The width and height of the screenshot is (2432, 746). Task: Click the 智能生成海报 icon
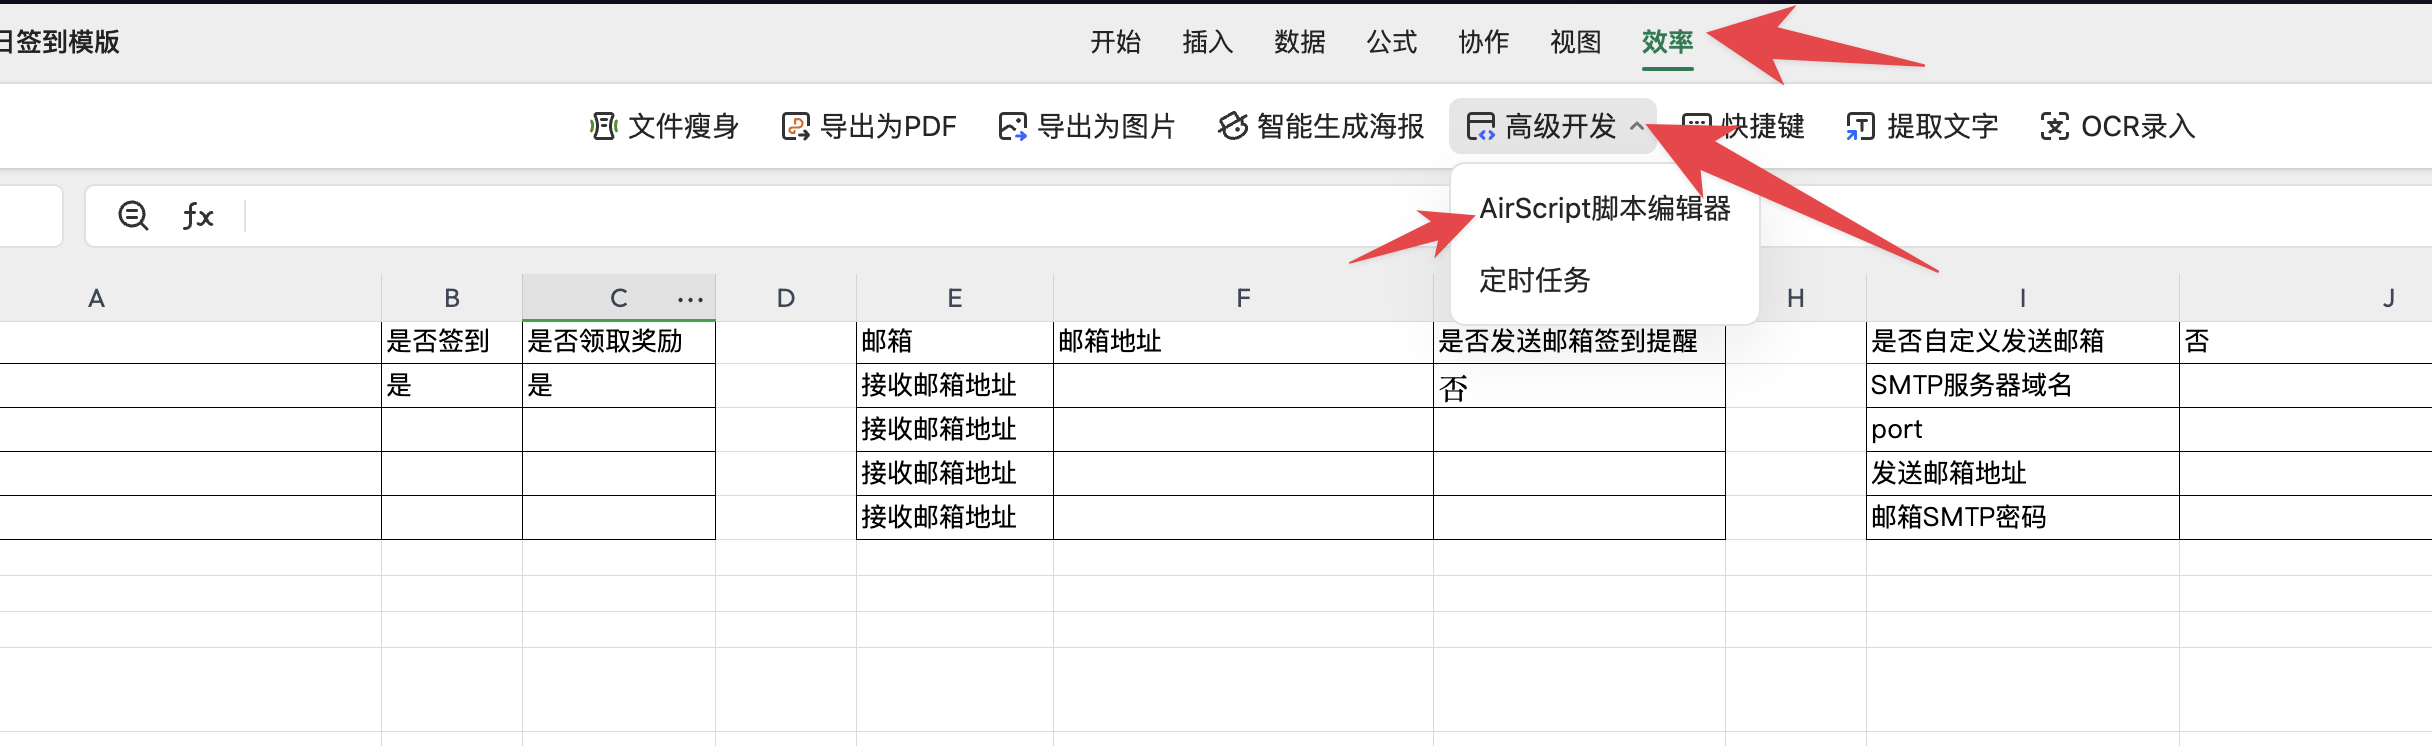click(1232, 127)
